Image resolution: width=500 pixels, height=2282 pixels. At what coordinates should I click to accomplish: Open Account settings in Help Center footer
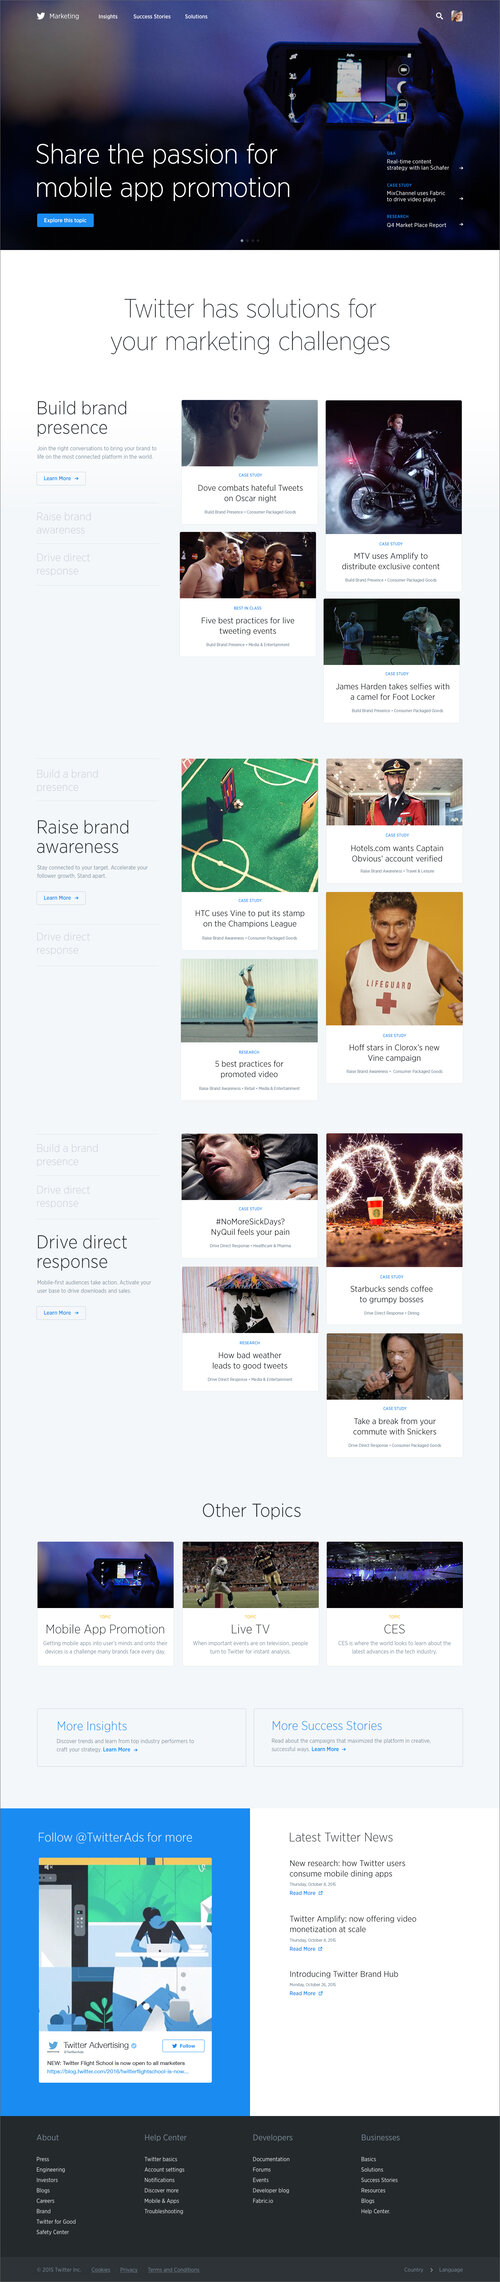click(164, 2169)
